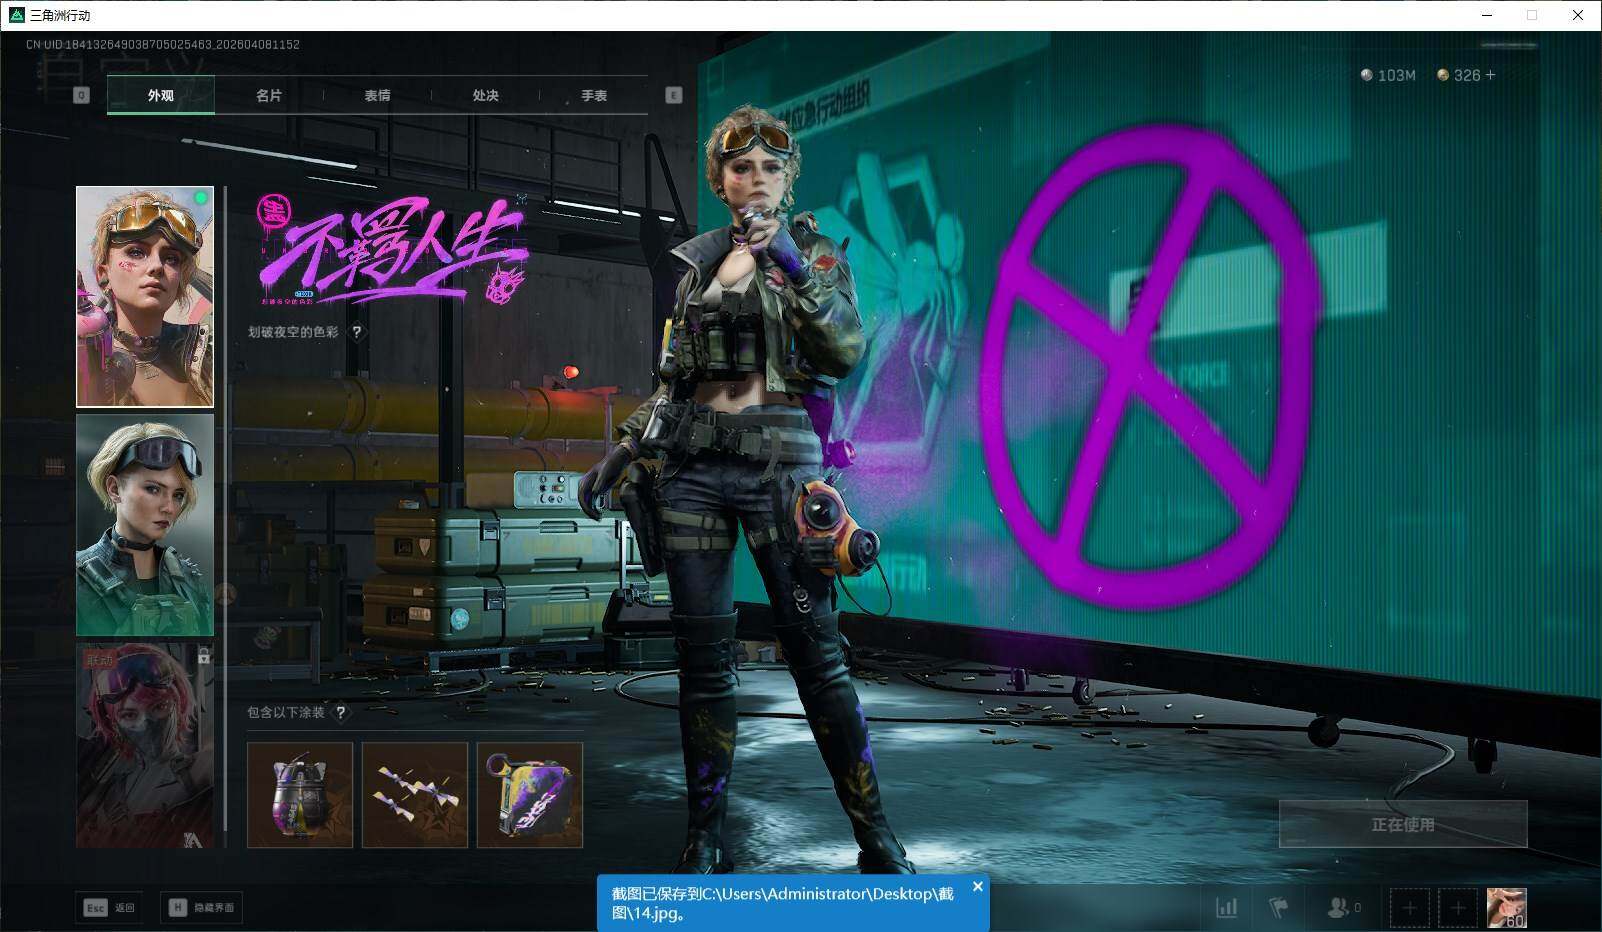Click the Esc 返回 button

tap(108, 907)
